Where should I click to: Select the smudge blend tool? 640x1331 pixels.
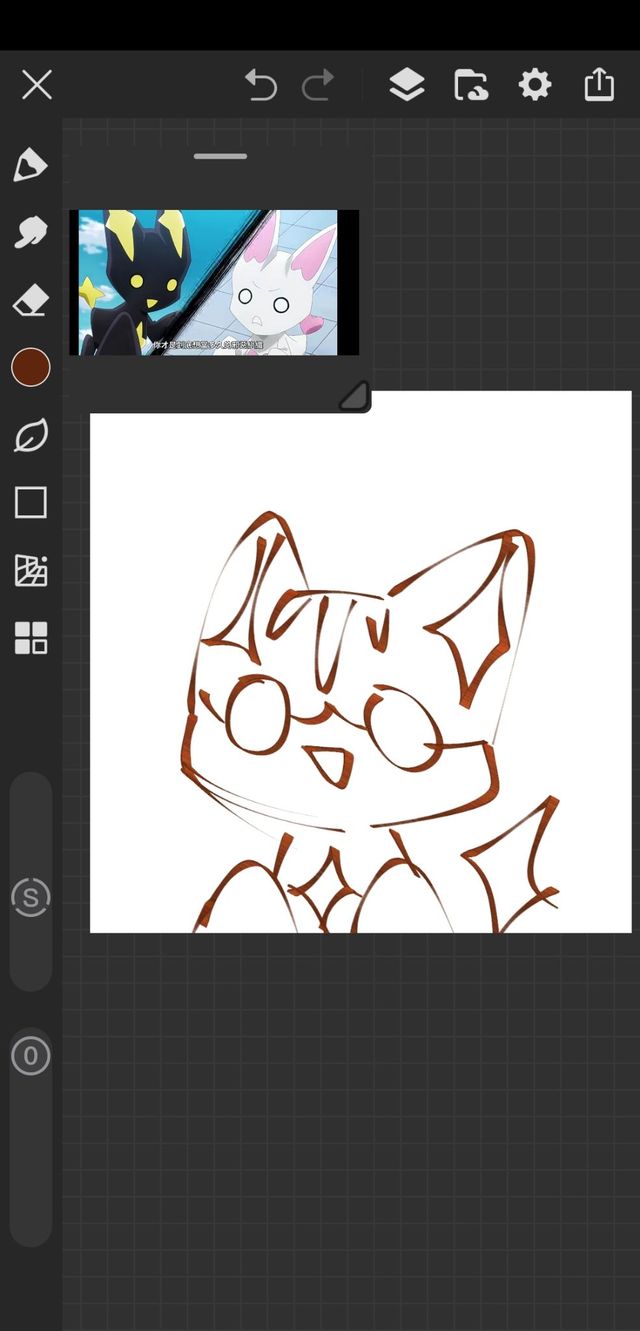[x=30, y=232]
